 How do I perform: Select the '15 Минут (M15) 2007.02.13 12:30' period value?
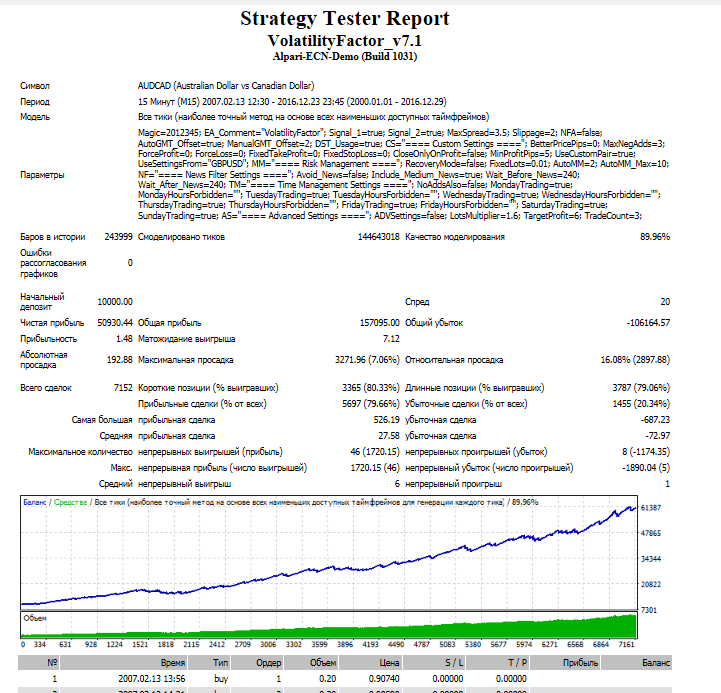click(x=203, y=102)
